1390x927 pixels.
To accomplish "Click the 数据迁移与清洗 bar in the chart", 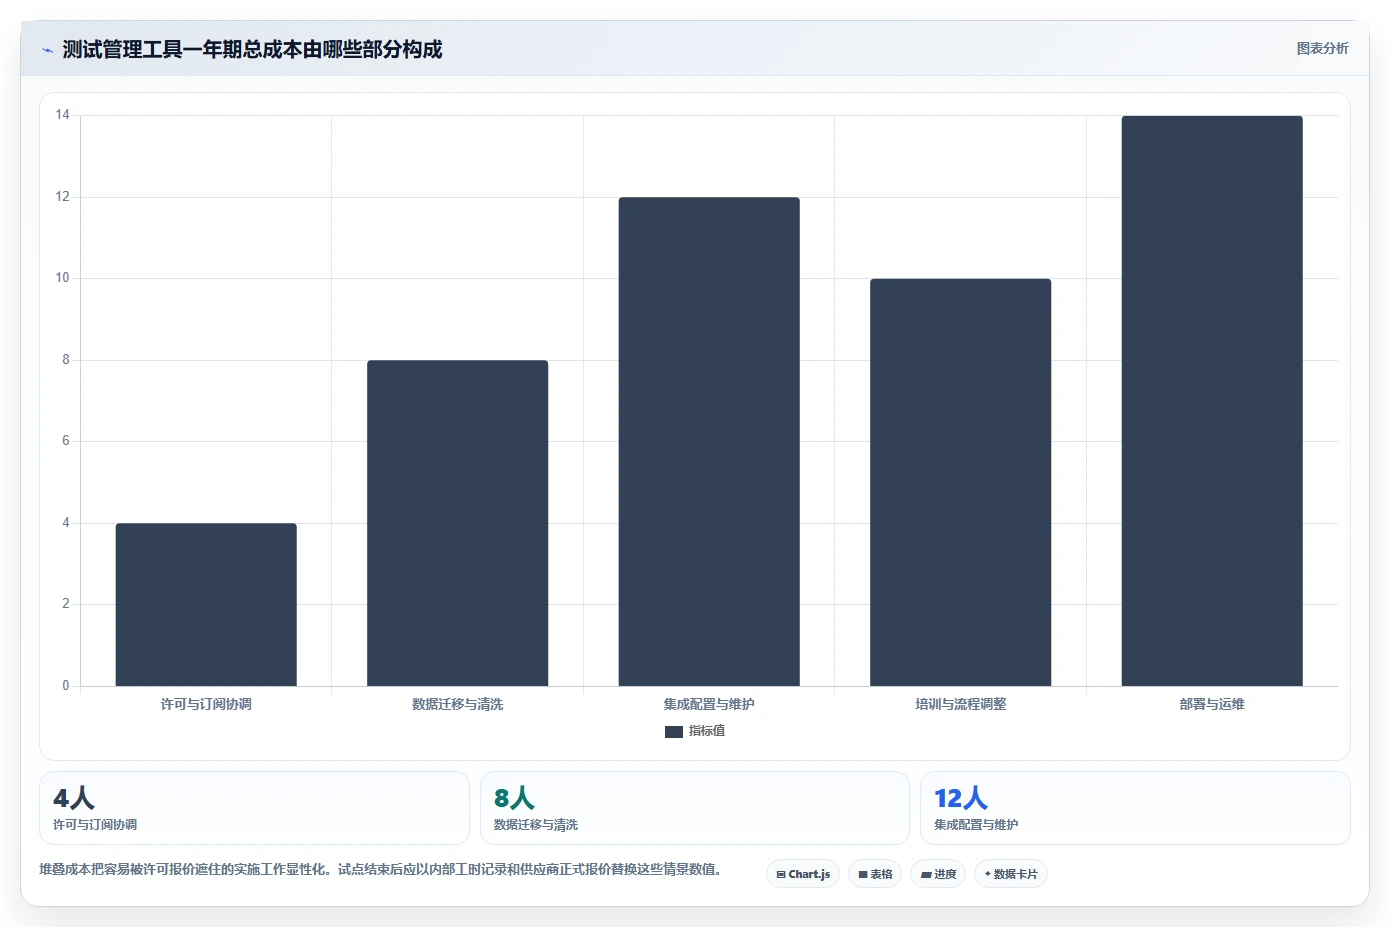I will (457, 523).
